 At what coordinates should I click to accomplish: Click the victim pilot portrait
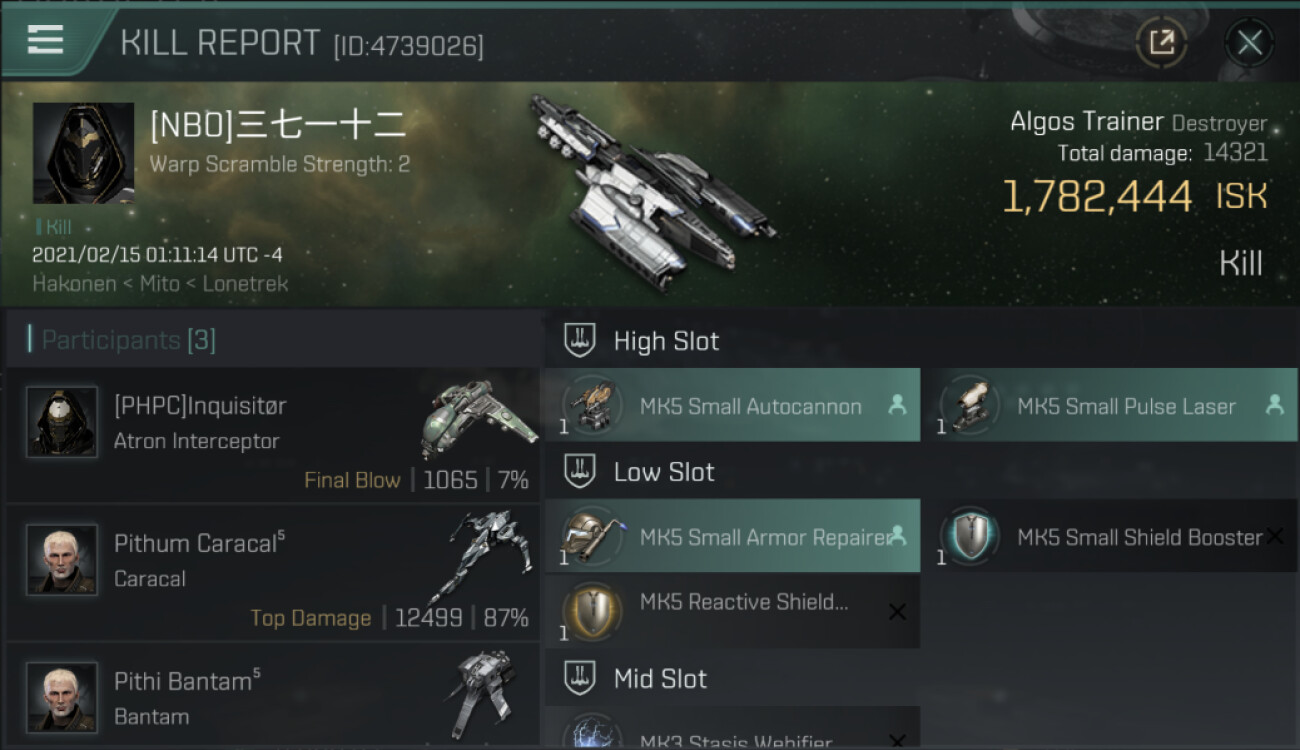[x=83, y=153]
